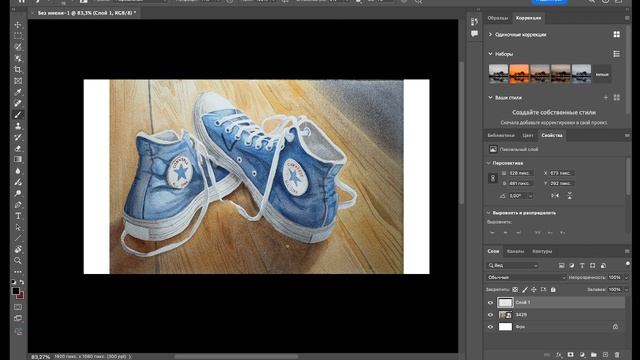Open the foreground color swatch

[x=16, y=291]
